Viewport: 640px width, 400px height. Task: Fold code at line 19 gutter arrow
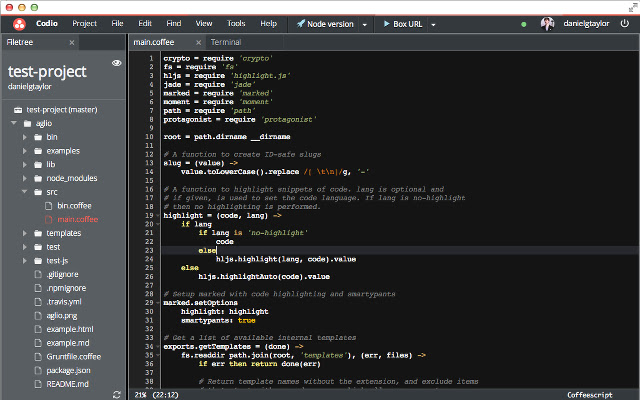(x=158, y=216)
